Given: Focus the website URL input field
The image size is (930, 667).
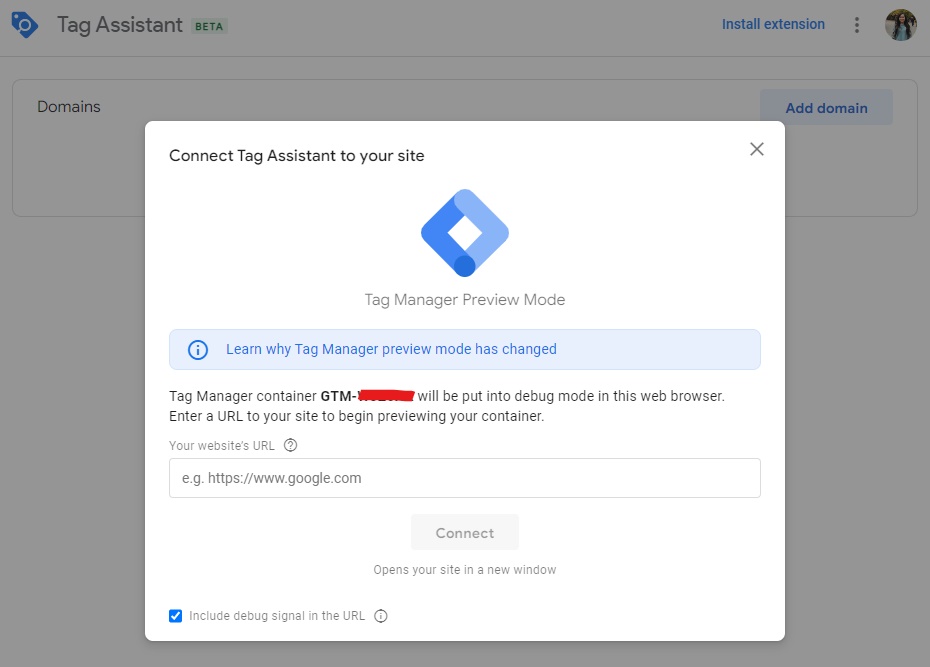Looking at the screenshot, I should point(465,478).
